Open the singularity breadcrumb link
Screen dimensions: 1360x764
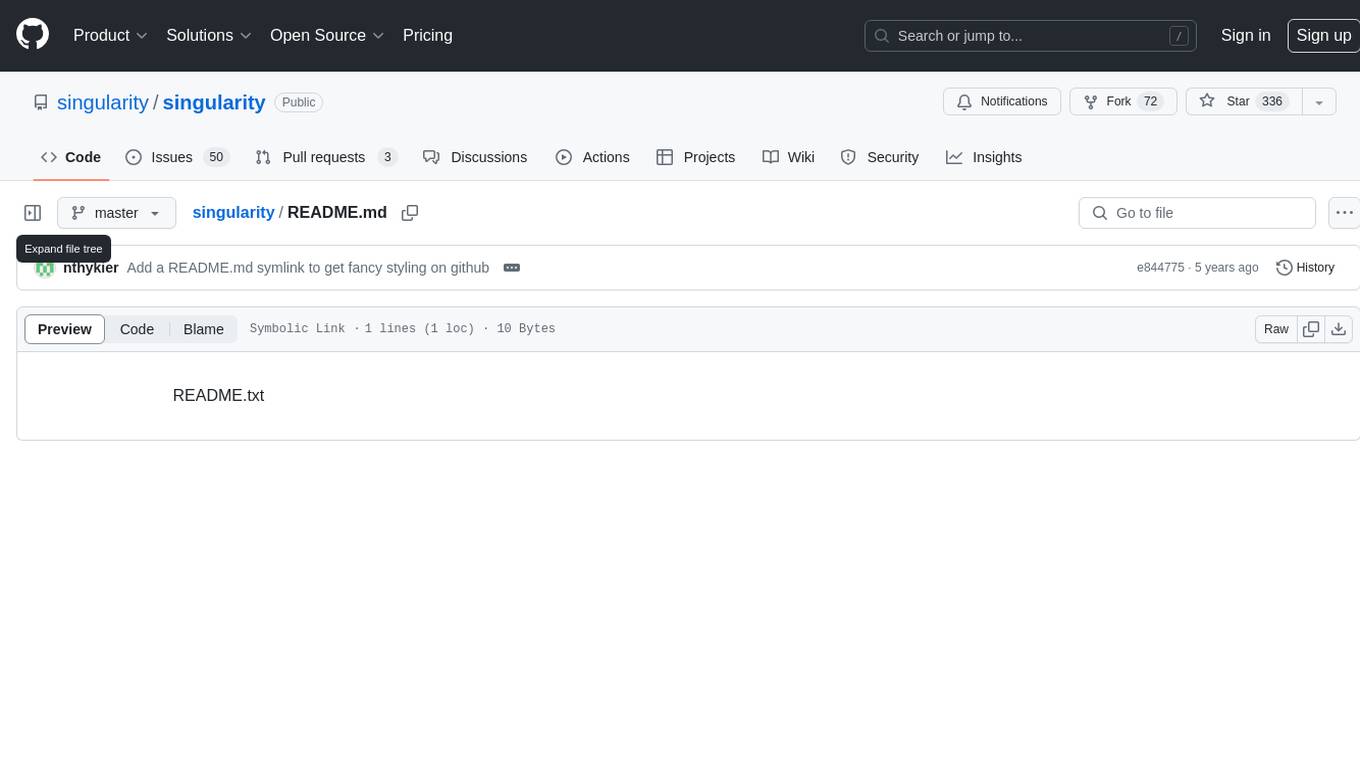[x=233, y=212]
